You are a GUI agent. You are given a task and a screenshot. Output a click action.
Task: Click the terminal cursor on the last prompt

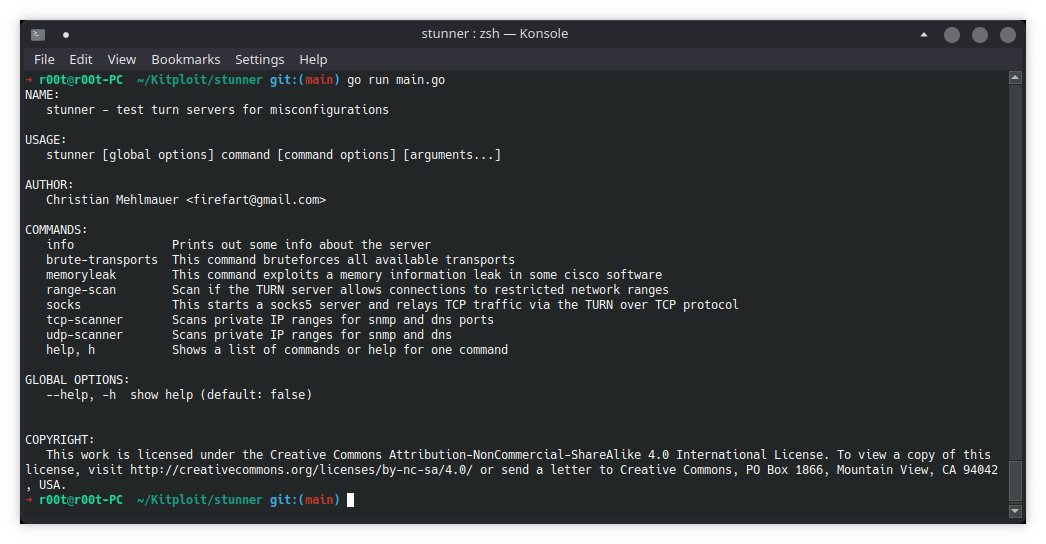pos(351,500)
